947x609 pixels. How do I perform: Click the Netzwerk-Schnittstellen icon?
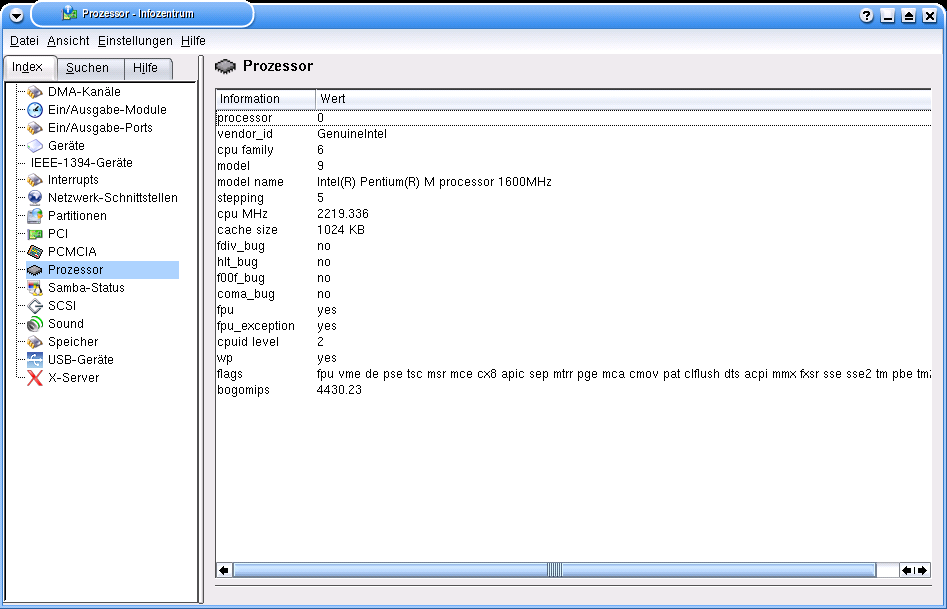coord(35,198)
